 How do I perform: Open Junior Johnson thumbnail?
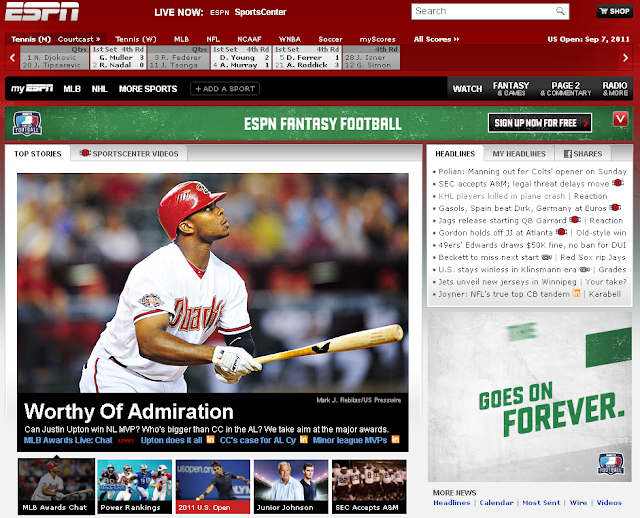(x=291, y=486)
